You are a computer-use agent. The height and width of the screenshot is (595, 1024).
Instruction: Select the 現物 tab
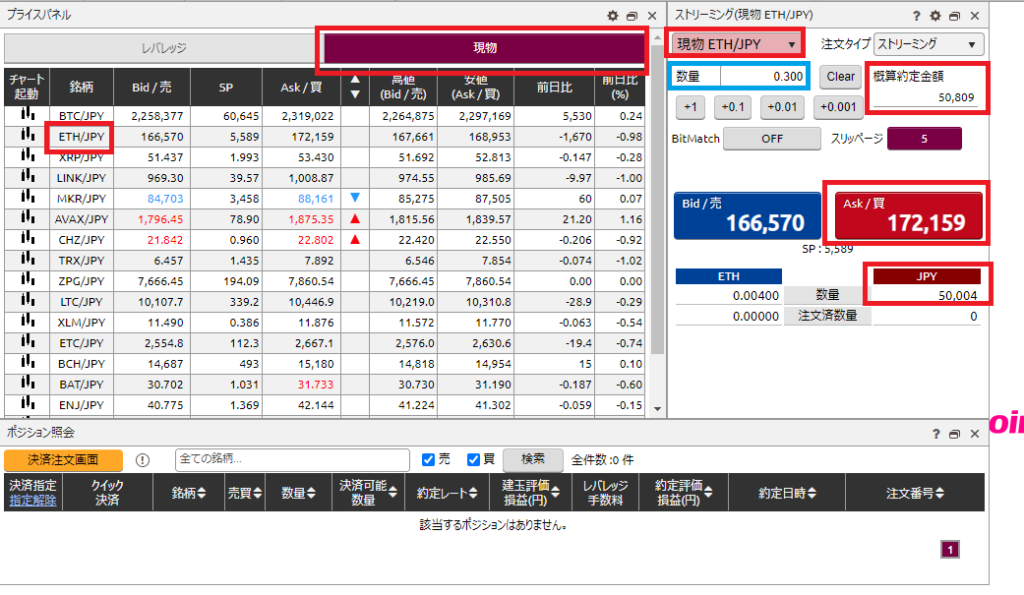coord(484,48)
